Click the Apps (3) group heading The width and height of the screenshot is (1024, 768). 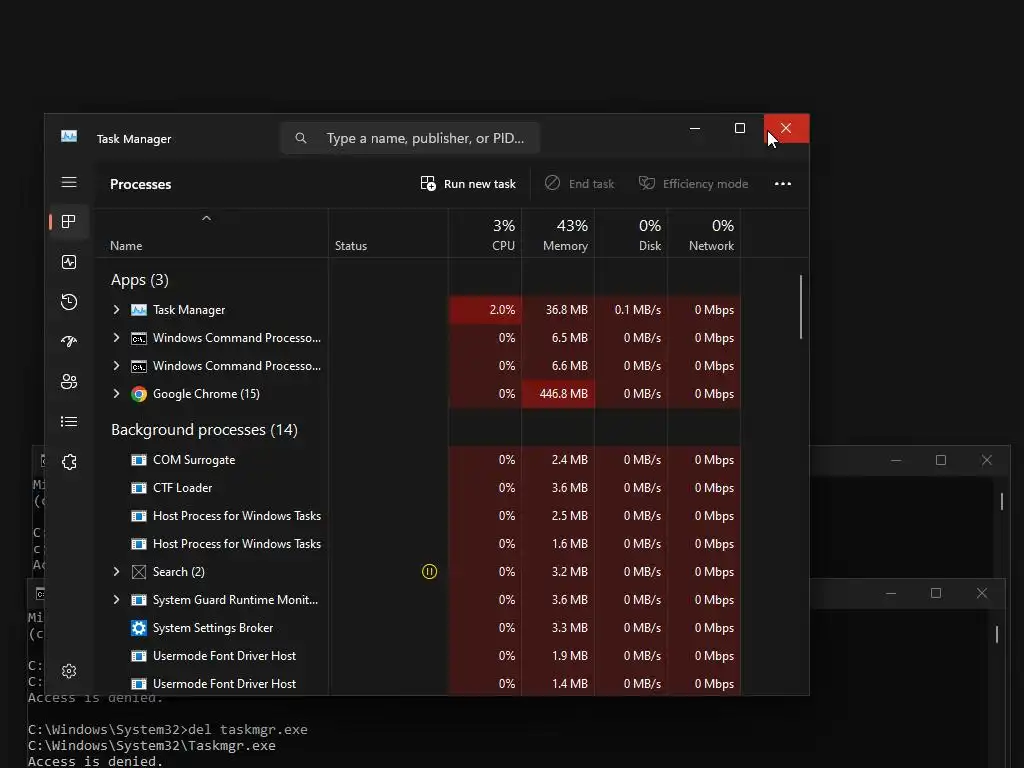(x=140, y=280)
